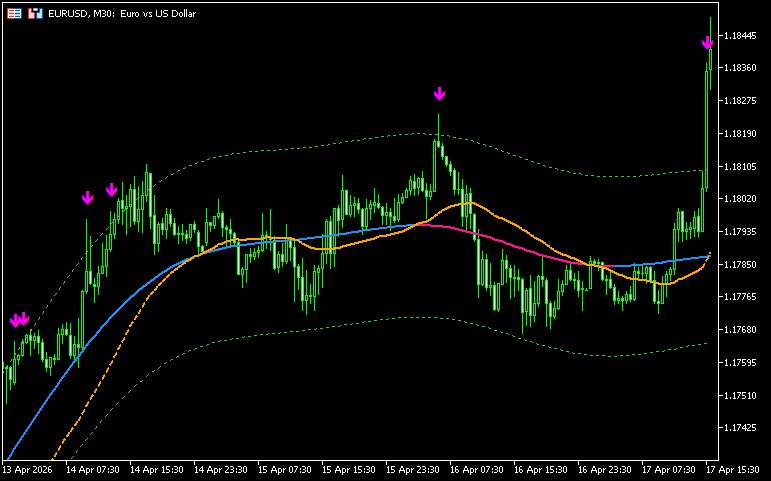
Task: Click the price label 1.17935
Action: point(740,231)
